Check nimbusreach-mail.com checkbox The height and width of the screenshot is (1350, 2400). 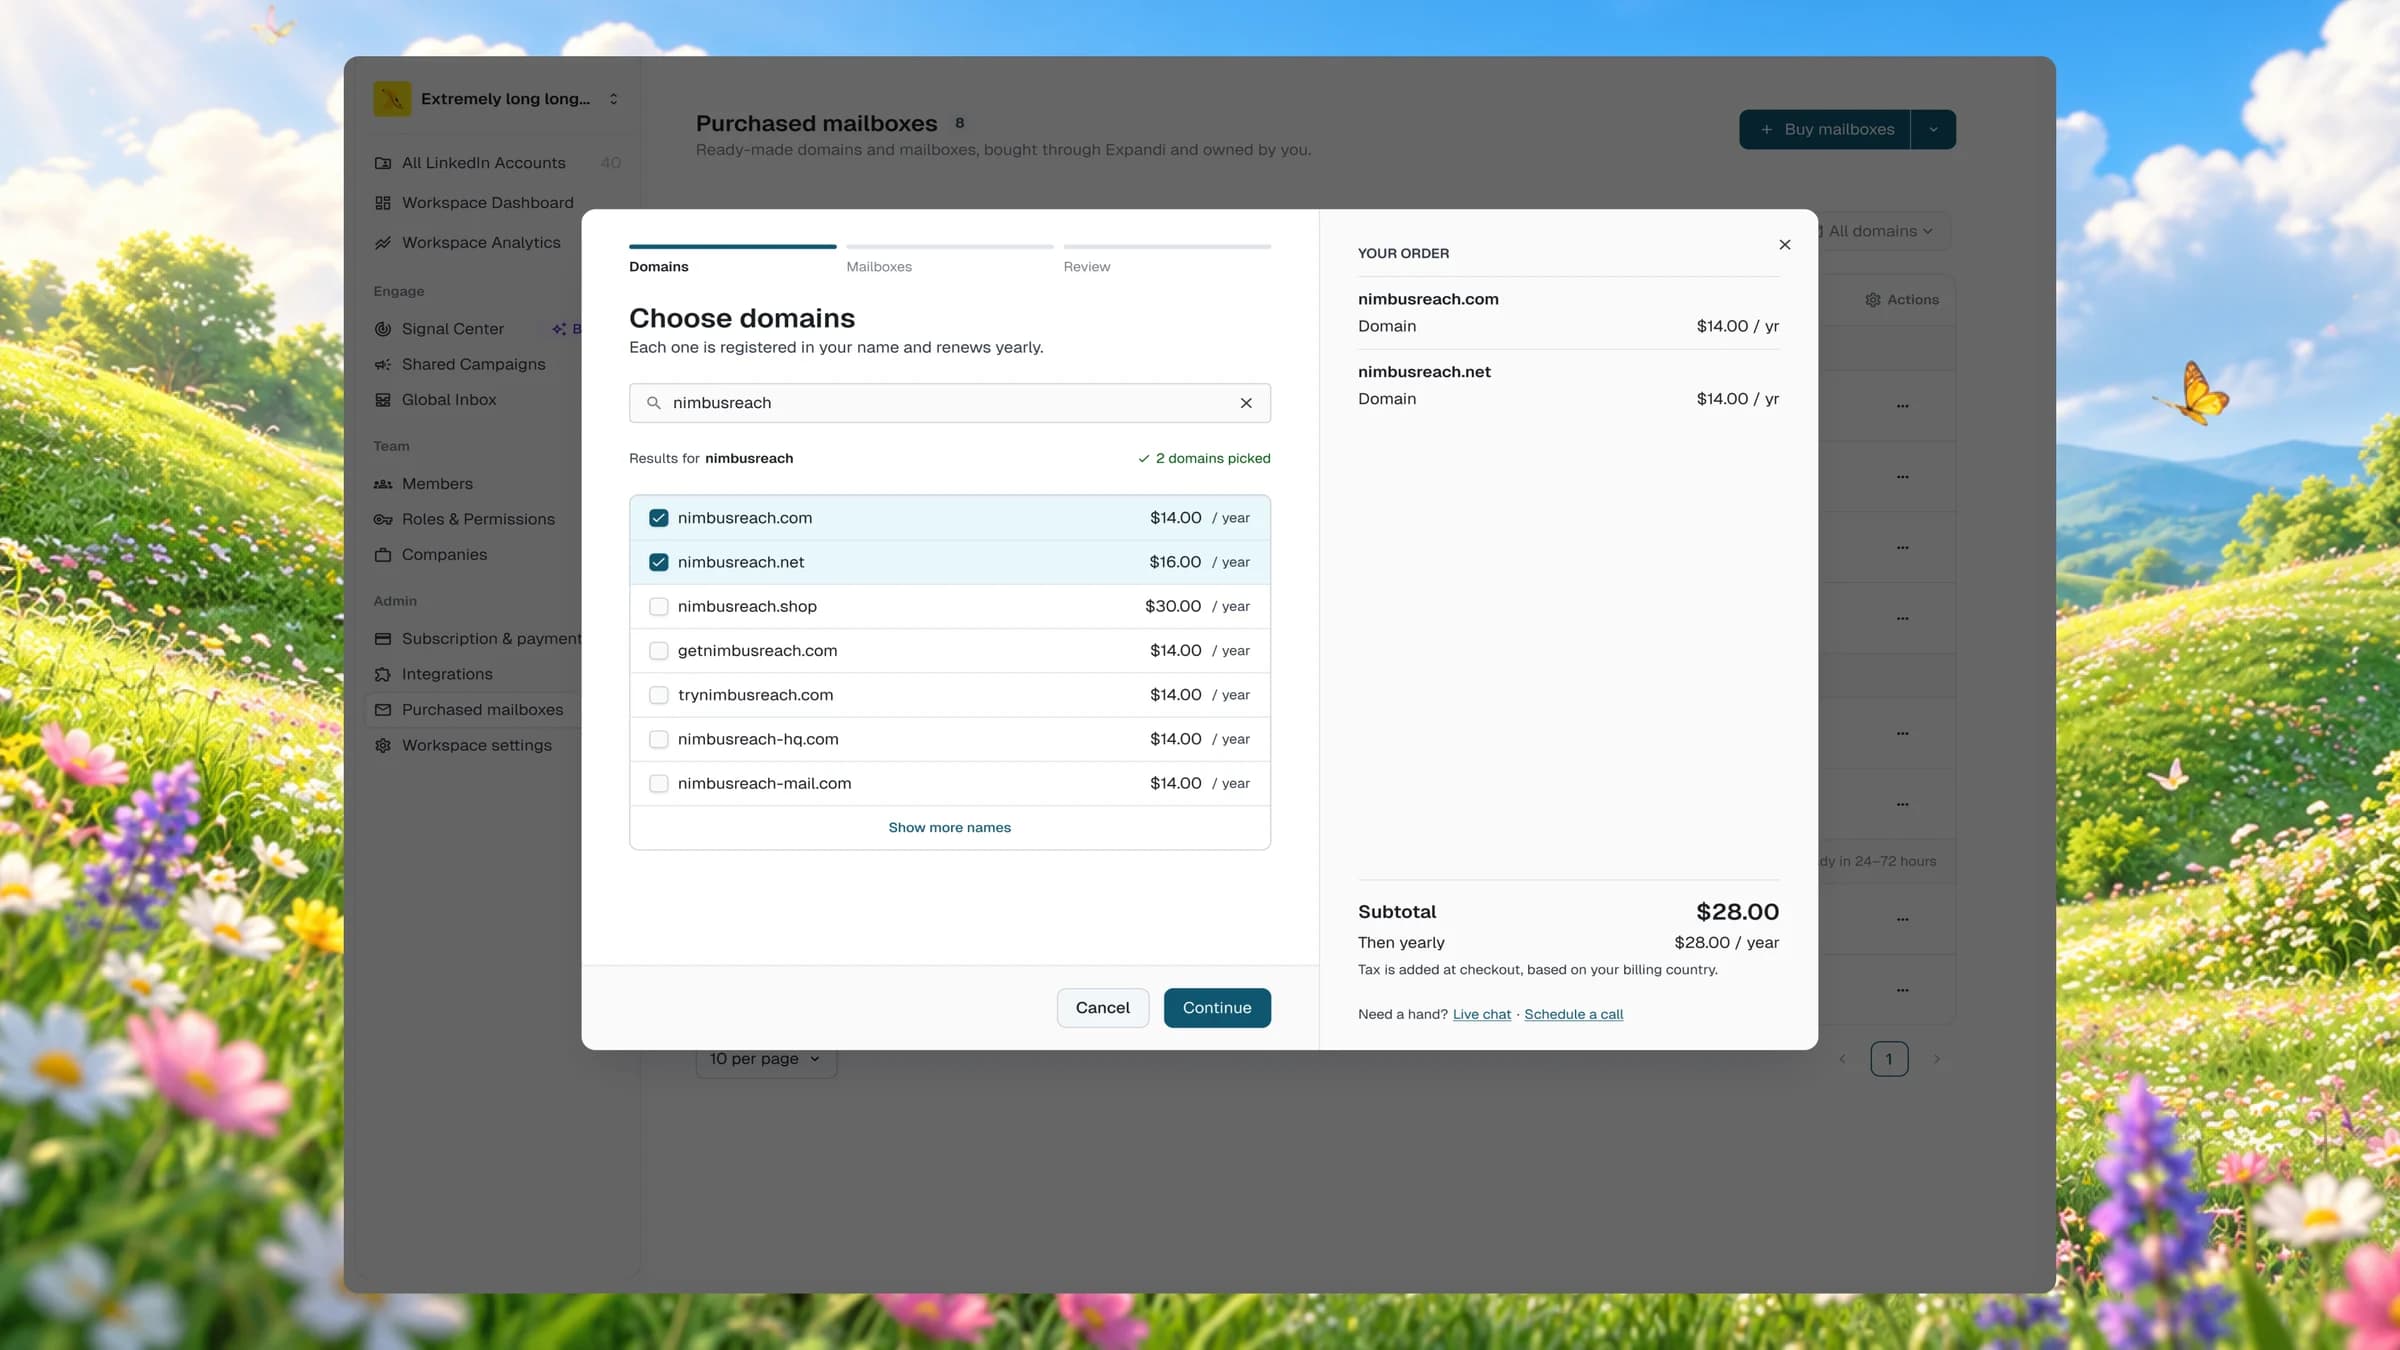pos(659,784)
